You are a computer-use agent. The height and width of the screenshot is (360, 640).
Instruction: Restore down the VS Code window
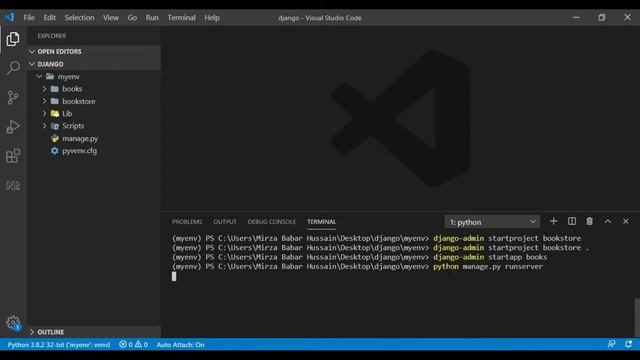click(602, 18)
